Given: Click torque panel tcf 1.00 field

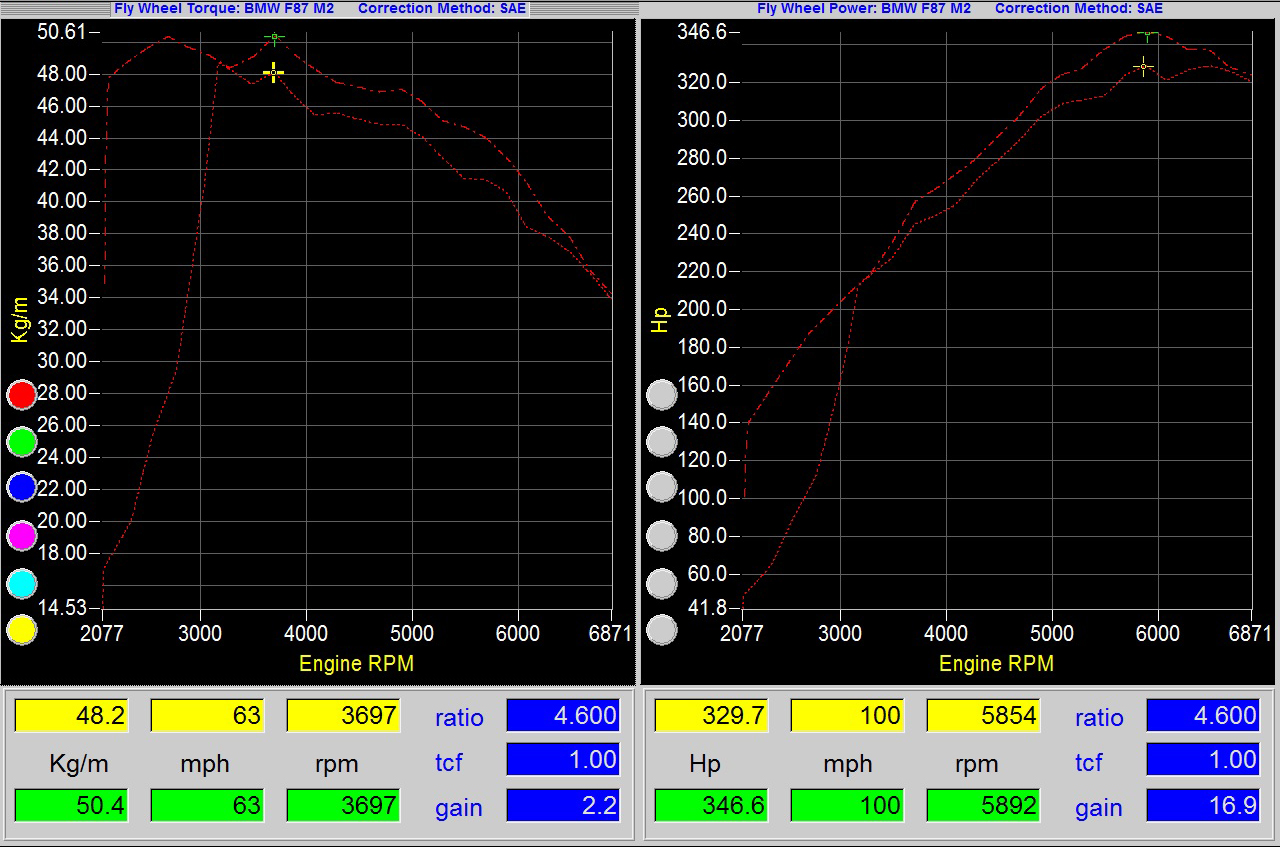Looking at the screenshot, I should [x=563, y=759].
